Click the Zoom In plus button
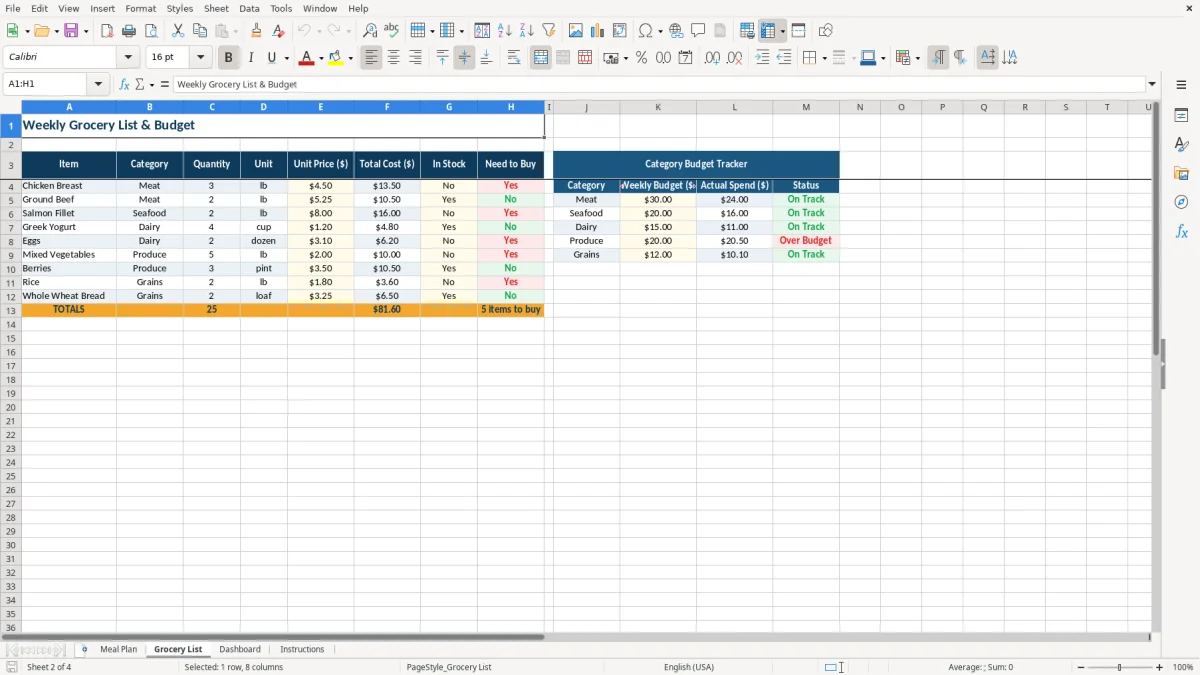This screenshot has width=1200, height=675. coord(1160,667)
